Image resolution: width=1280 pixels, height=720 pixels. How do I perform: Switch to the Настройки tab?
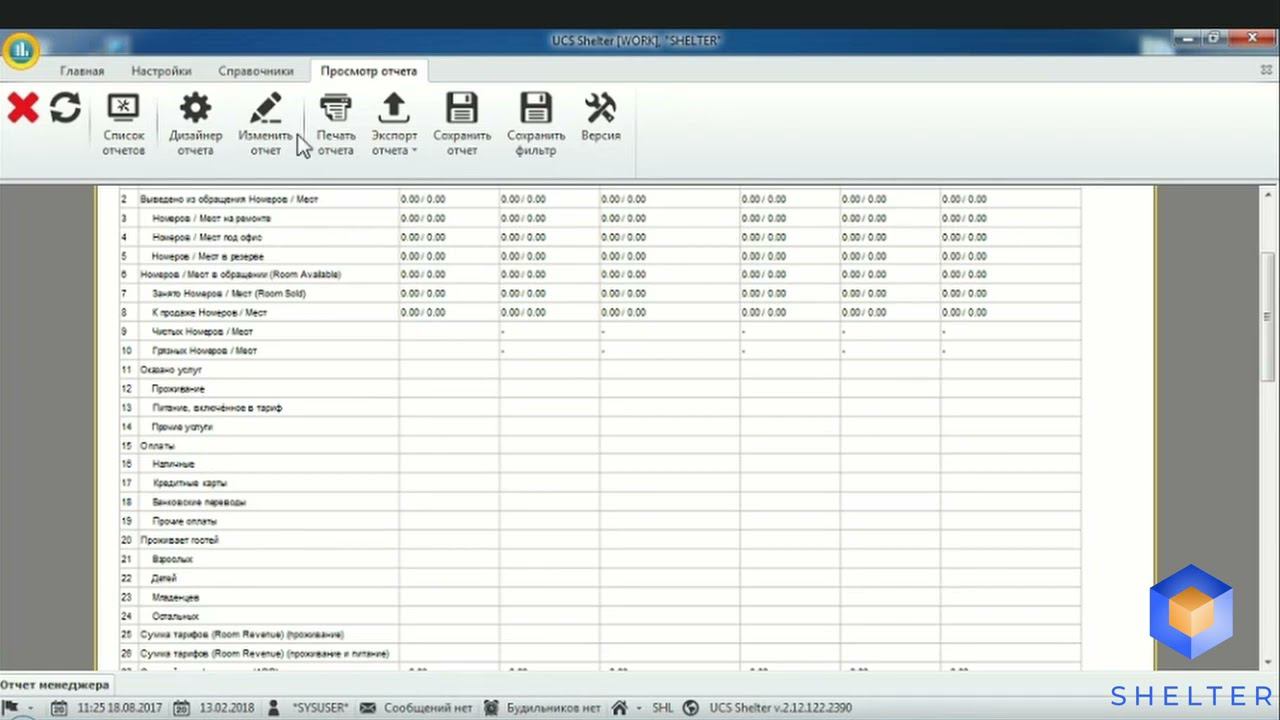tap(161, 71)
